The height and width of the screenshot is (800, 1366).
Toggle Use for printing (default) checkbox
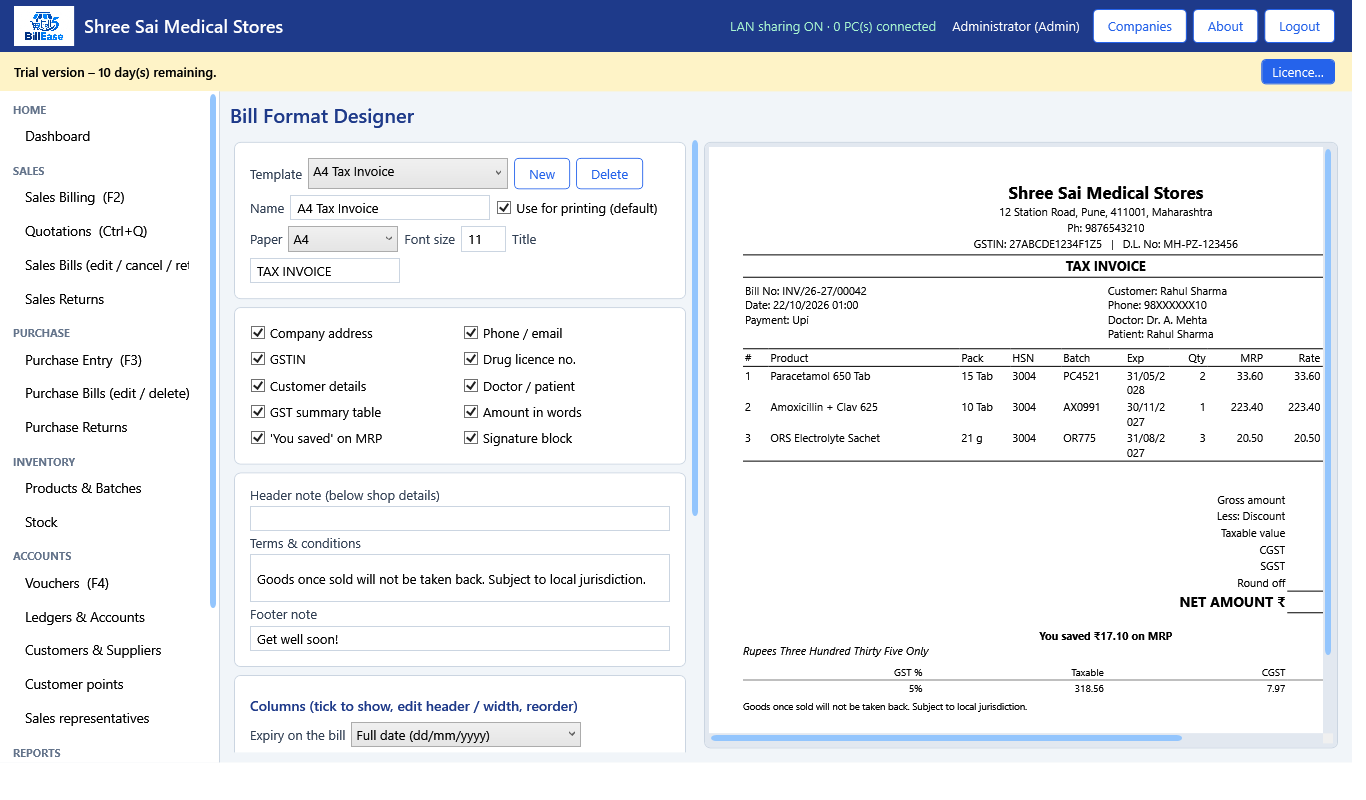[504, 208]
